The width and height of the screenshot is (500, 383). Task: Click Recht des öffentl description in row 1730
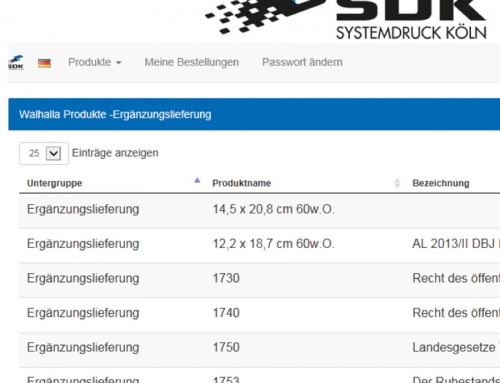point(456,278)
